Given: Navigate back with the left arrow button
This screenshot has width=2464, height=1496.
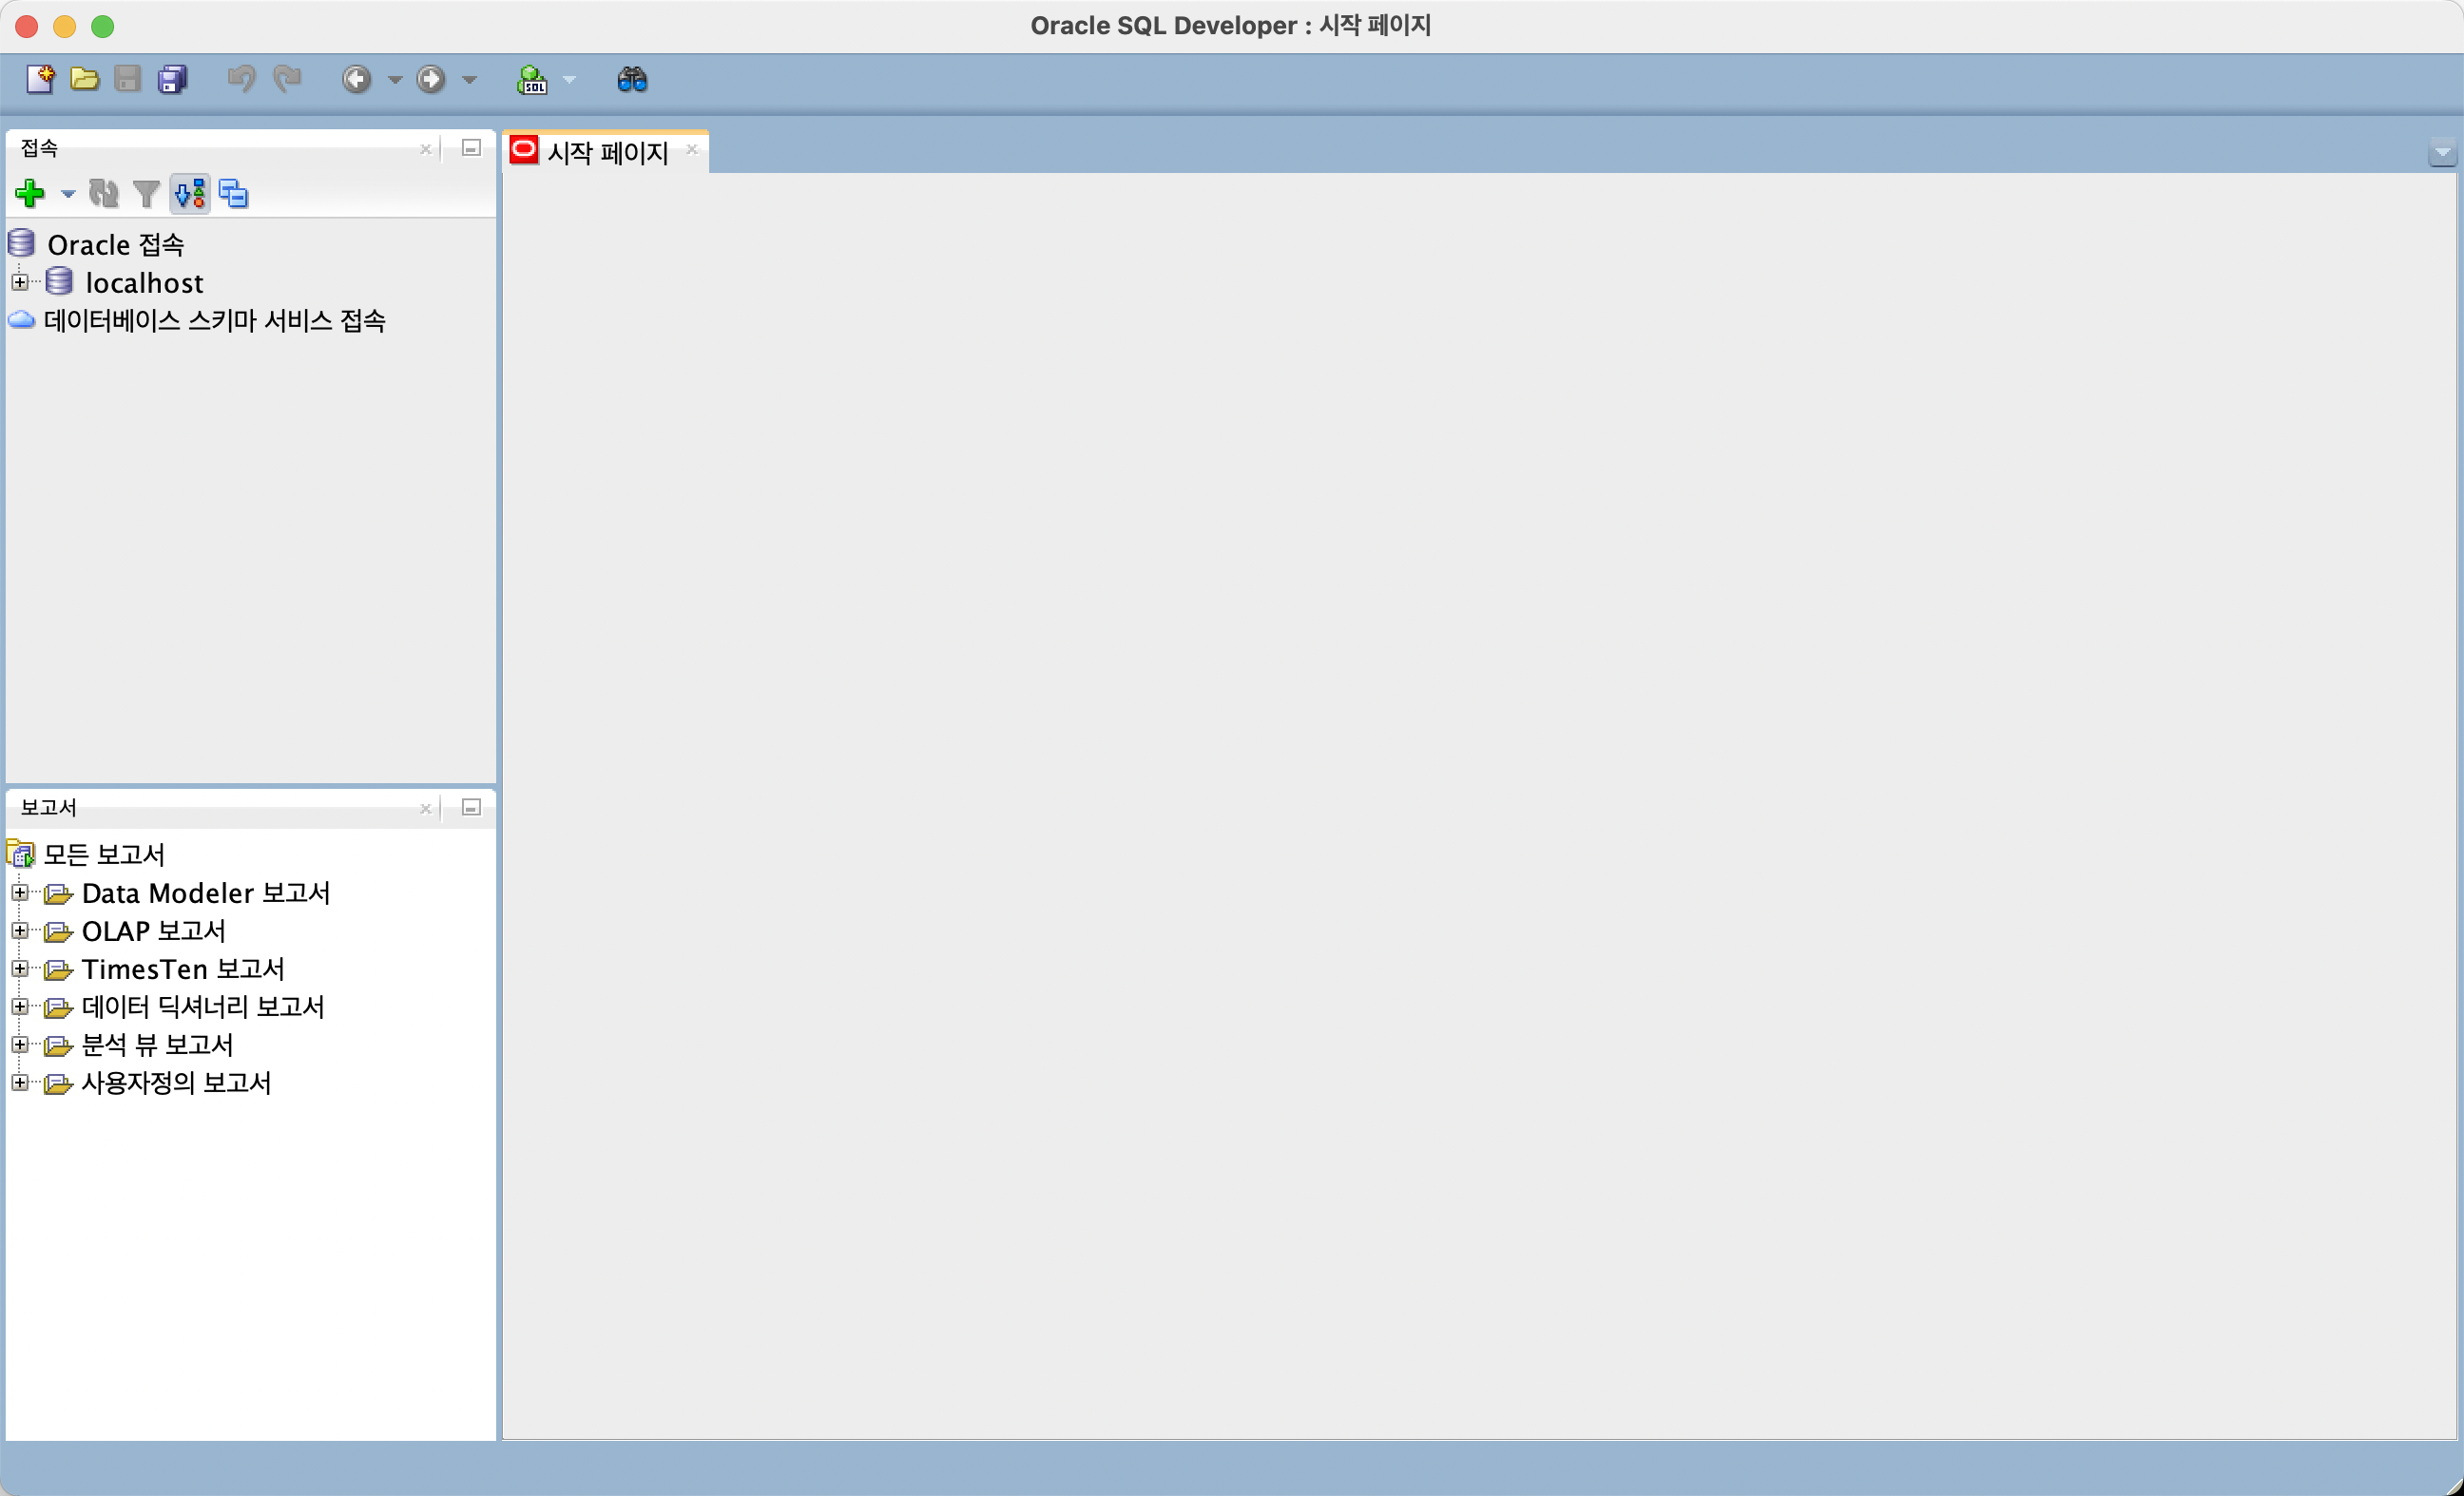Looking at the screenshot, I should tap(357, 79).
